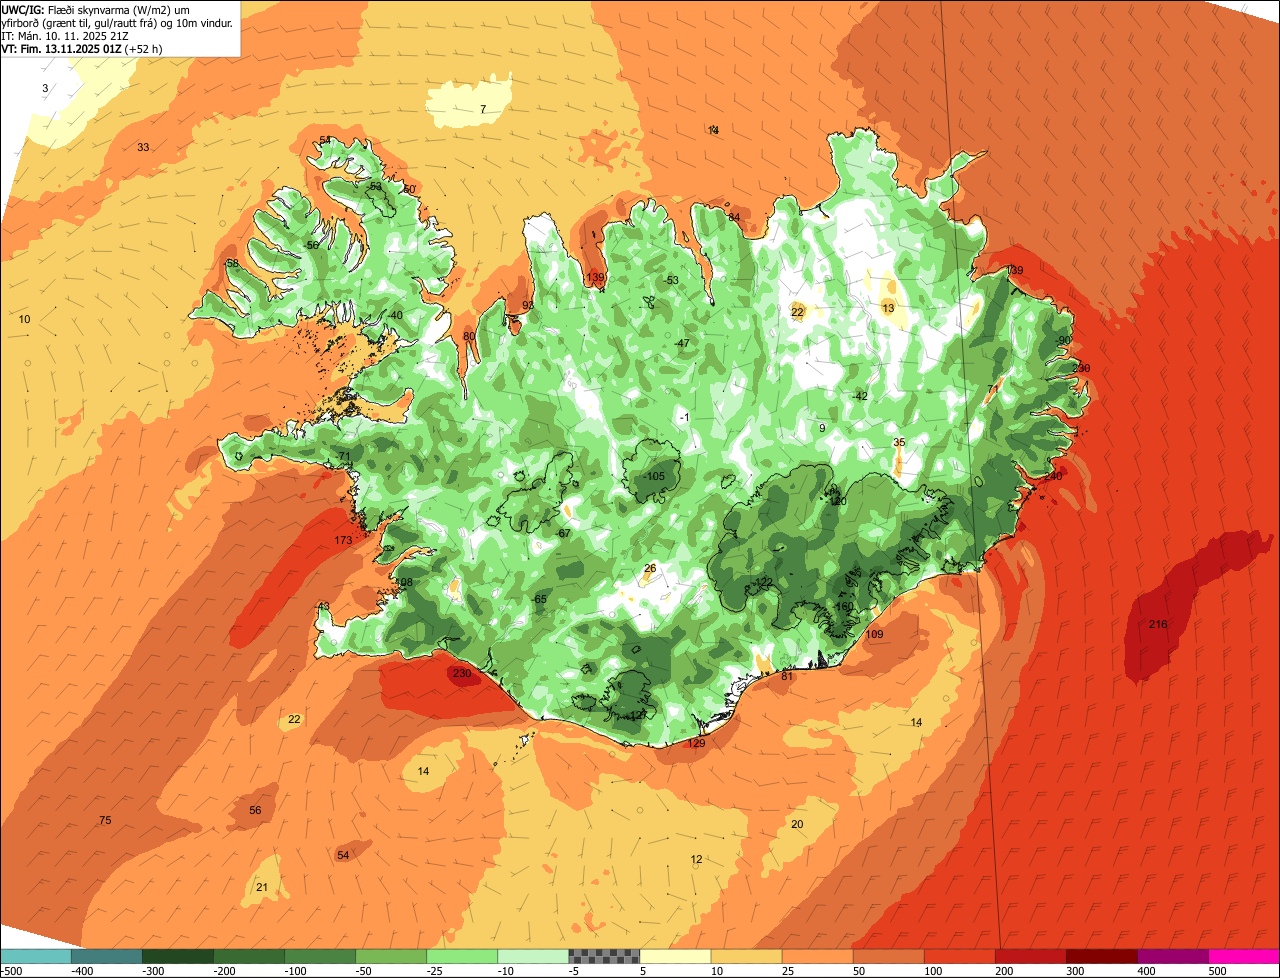The height and width of the screenshot is (978, 1280).
Task: Click the '-500' legend label
Action: pos(12,971)
